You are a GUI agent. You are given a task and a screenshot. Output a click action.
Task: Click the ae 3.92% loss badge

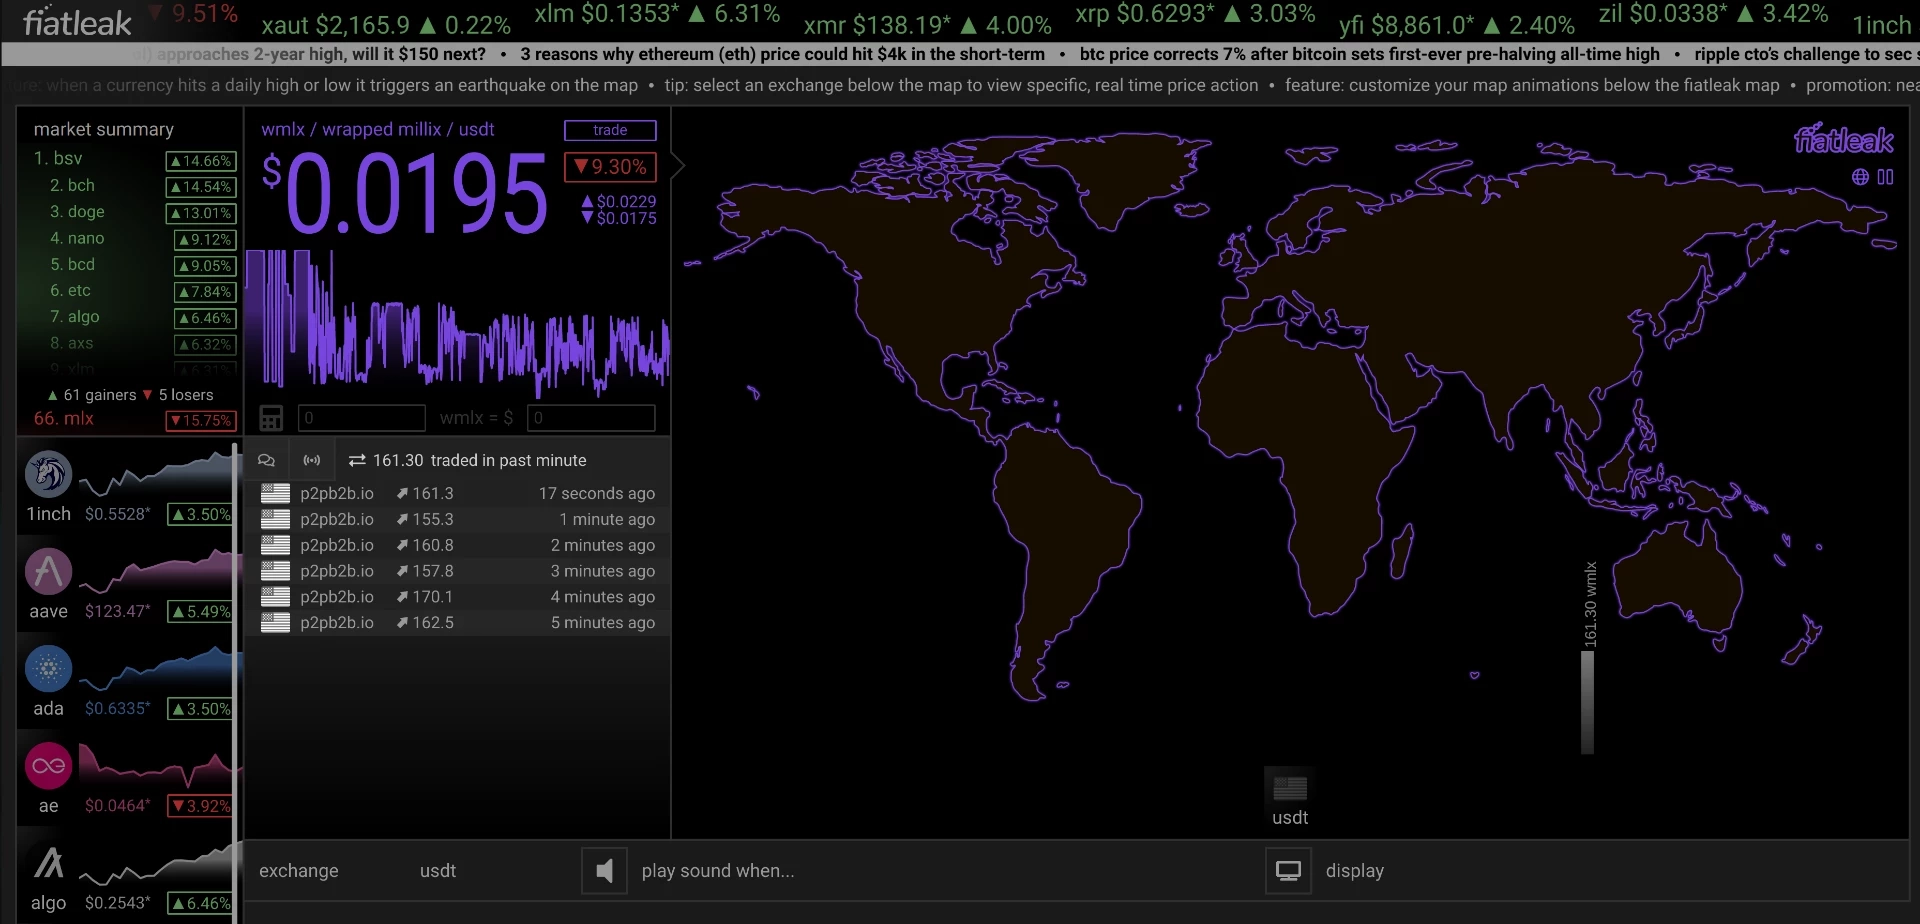201,806
